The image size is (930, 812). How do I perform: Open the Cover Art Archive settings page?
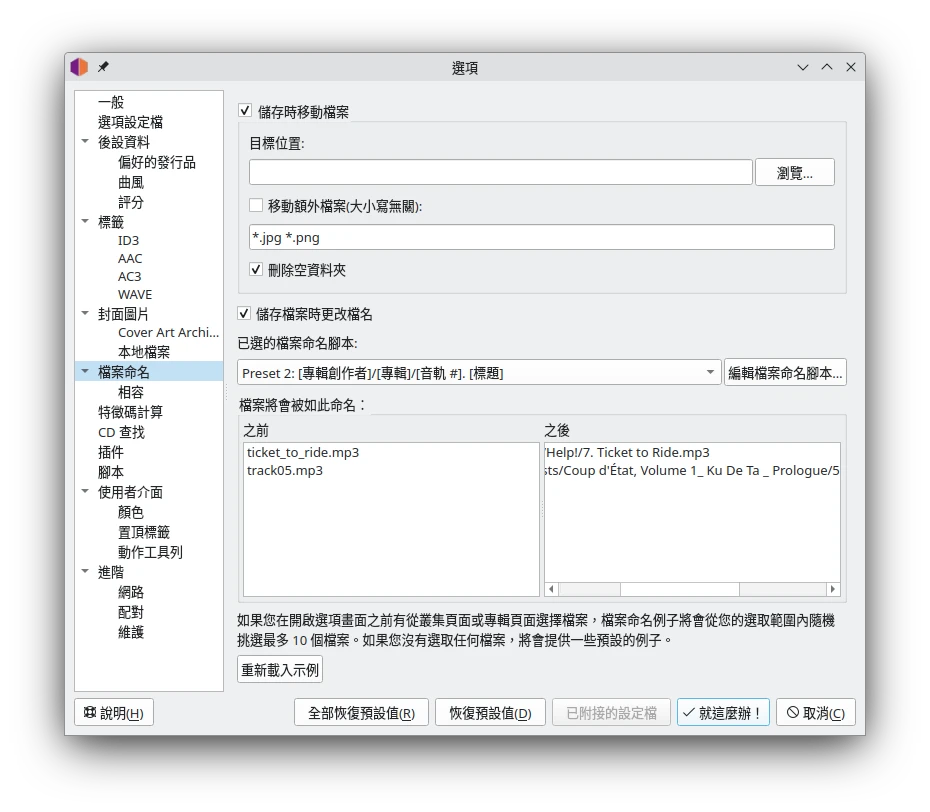pos(167,332)
